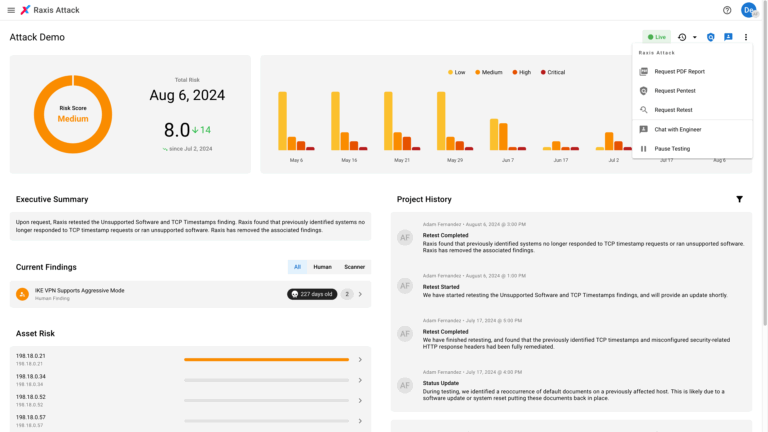Image resolution: width=768 pixels, height=432 pixels.
Task: Toggle the Low legend entry
Action: (x=456, y=72)
